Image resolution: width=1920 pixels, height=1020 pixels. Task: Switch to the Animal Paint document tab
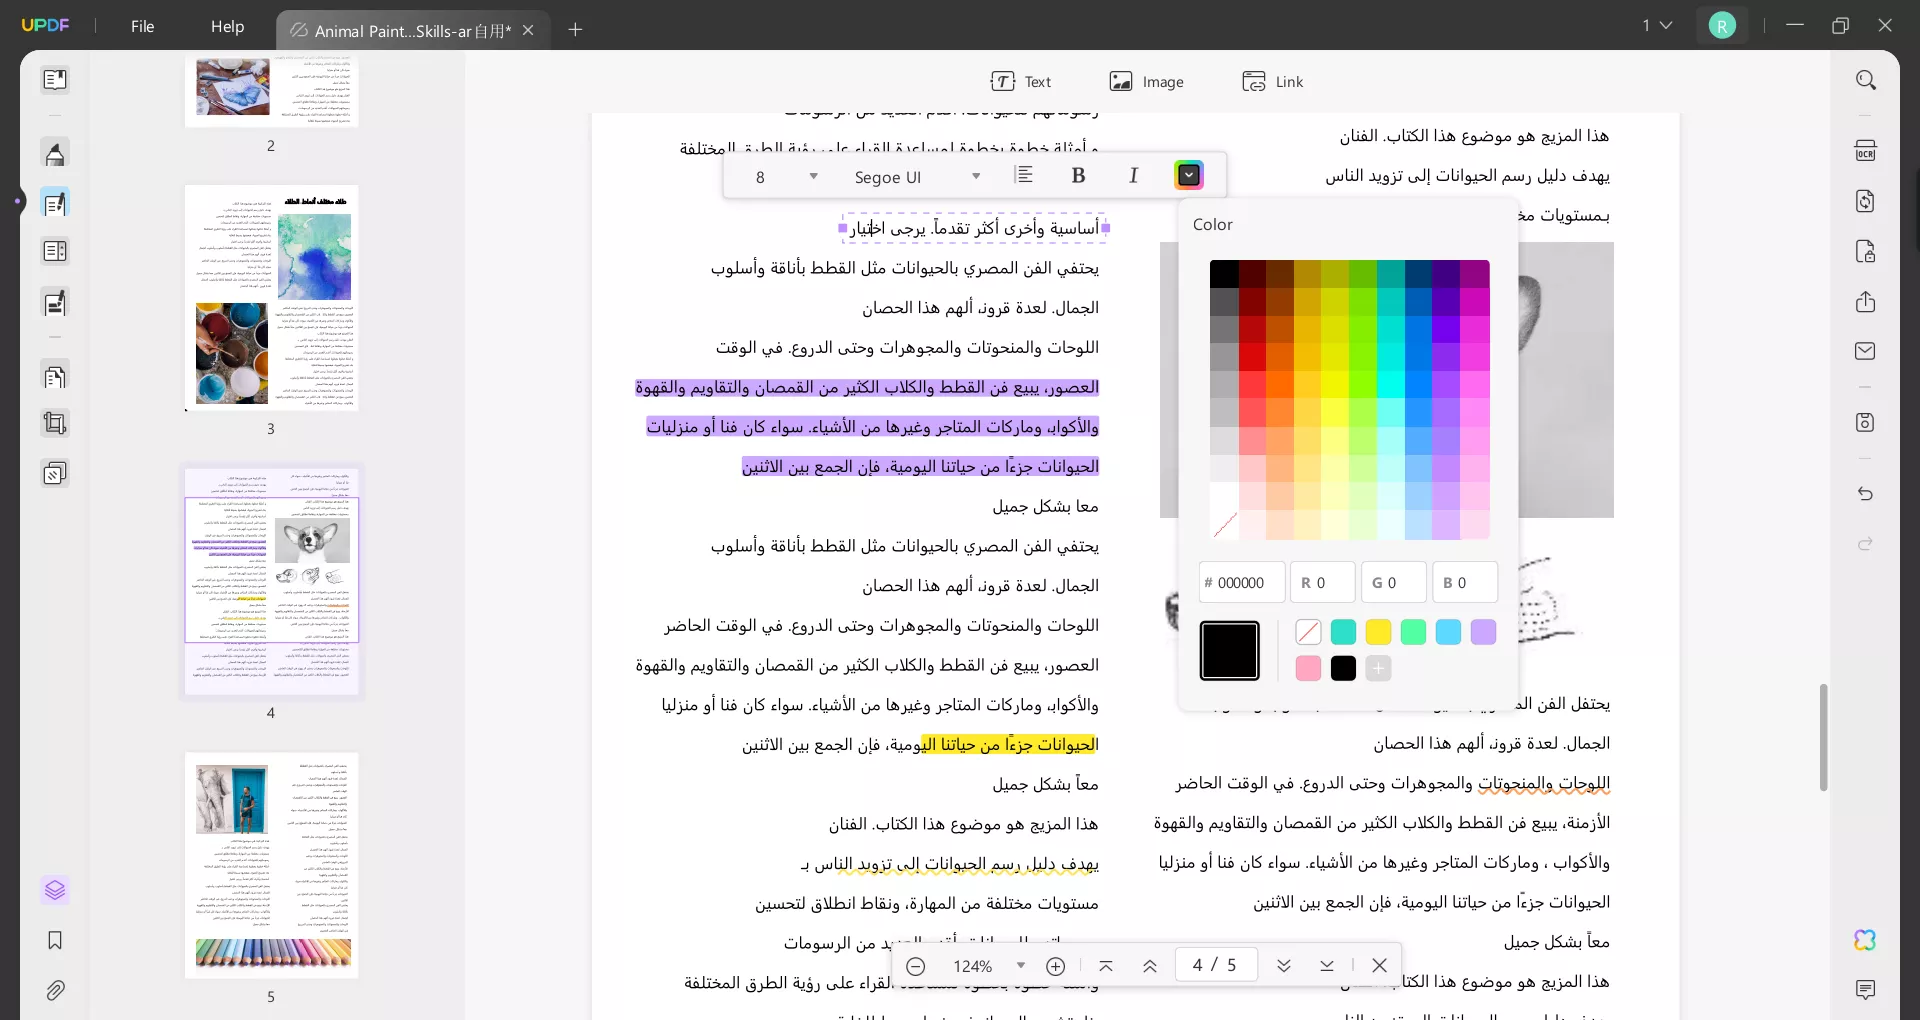(400, 30)
